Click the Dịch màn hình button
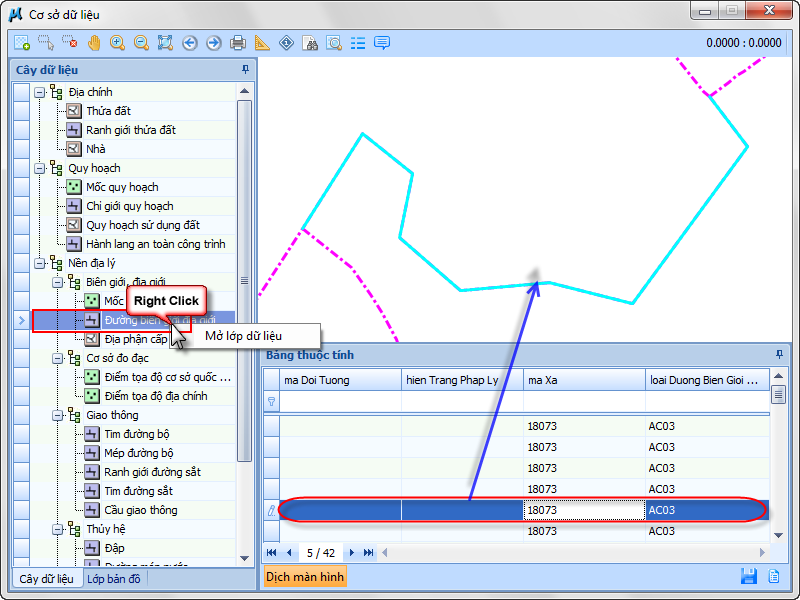The image size is (800, 600). [305, 577]
